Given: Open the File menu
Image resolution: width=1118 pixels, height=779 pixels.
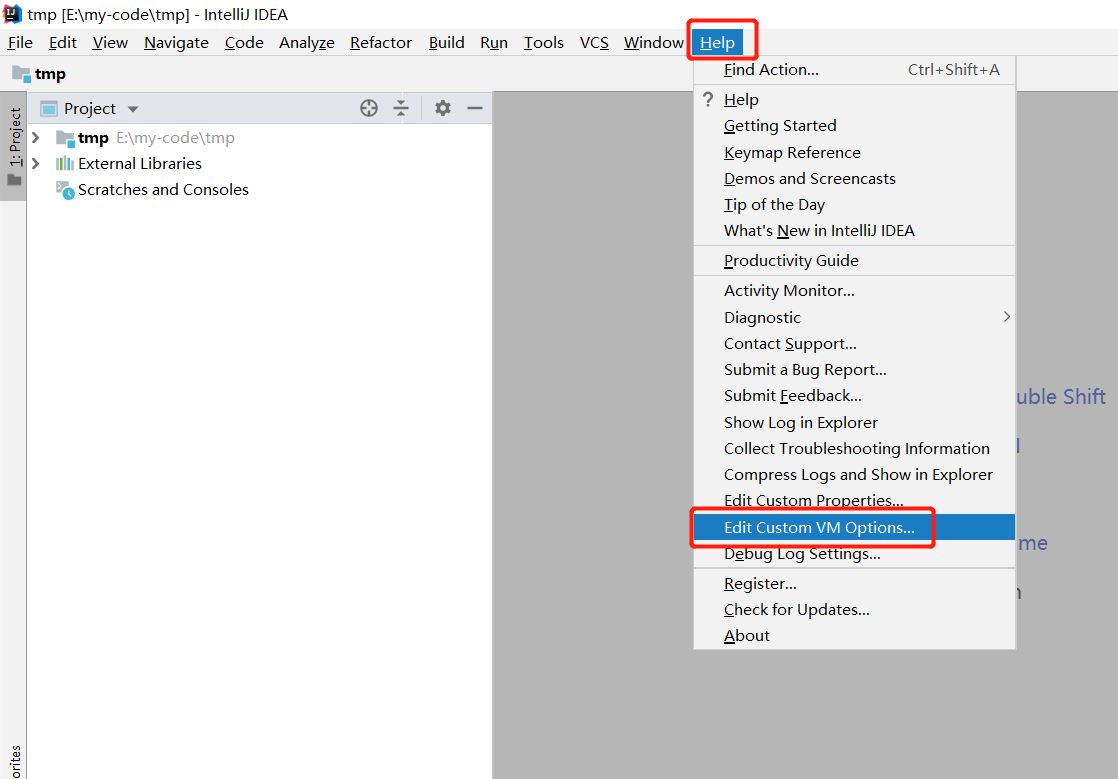Looking at the screenshot, I should click(x=20, y=43).
